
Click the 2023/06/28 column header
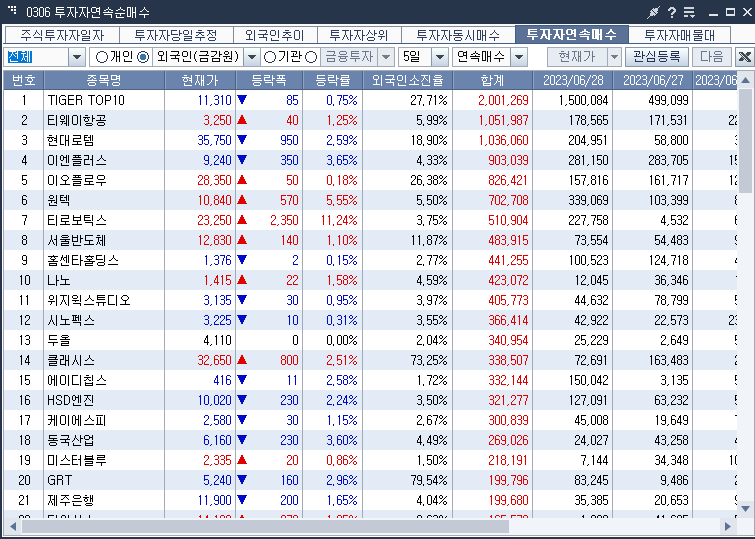[x=573, y=80]
